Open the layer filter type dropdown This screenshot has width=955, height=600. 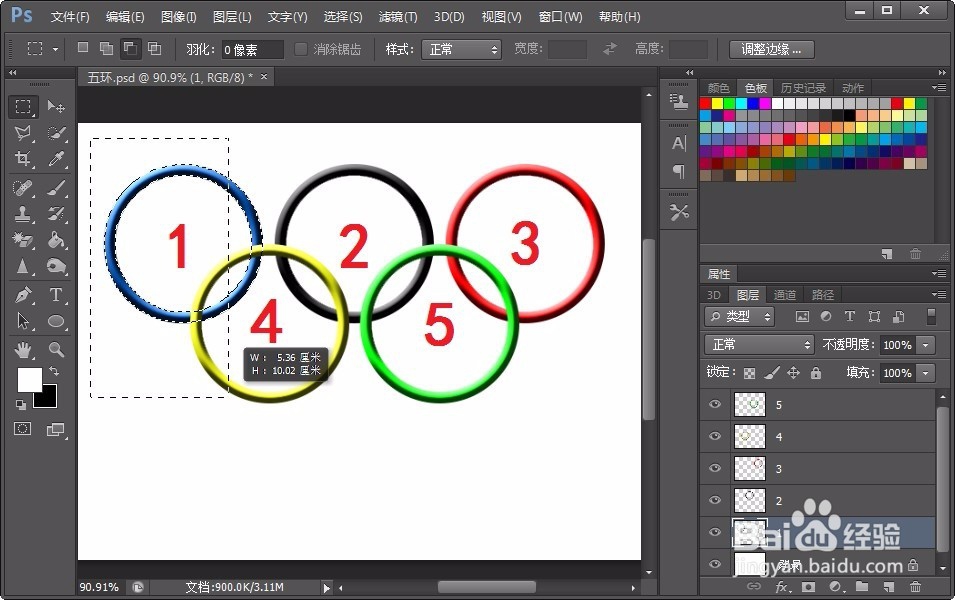740,316
